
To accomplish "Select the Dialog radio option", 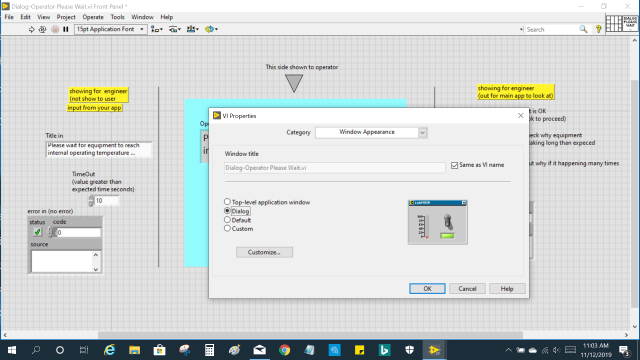I will click(227, 211).
